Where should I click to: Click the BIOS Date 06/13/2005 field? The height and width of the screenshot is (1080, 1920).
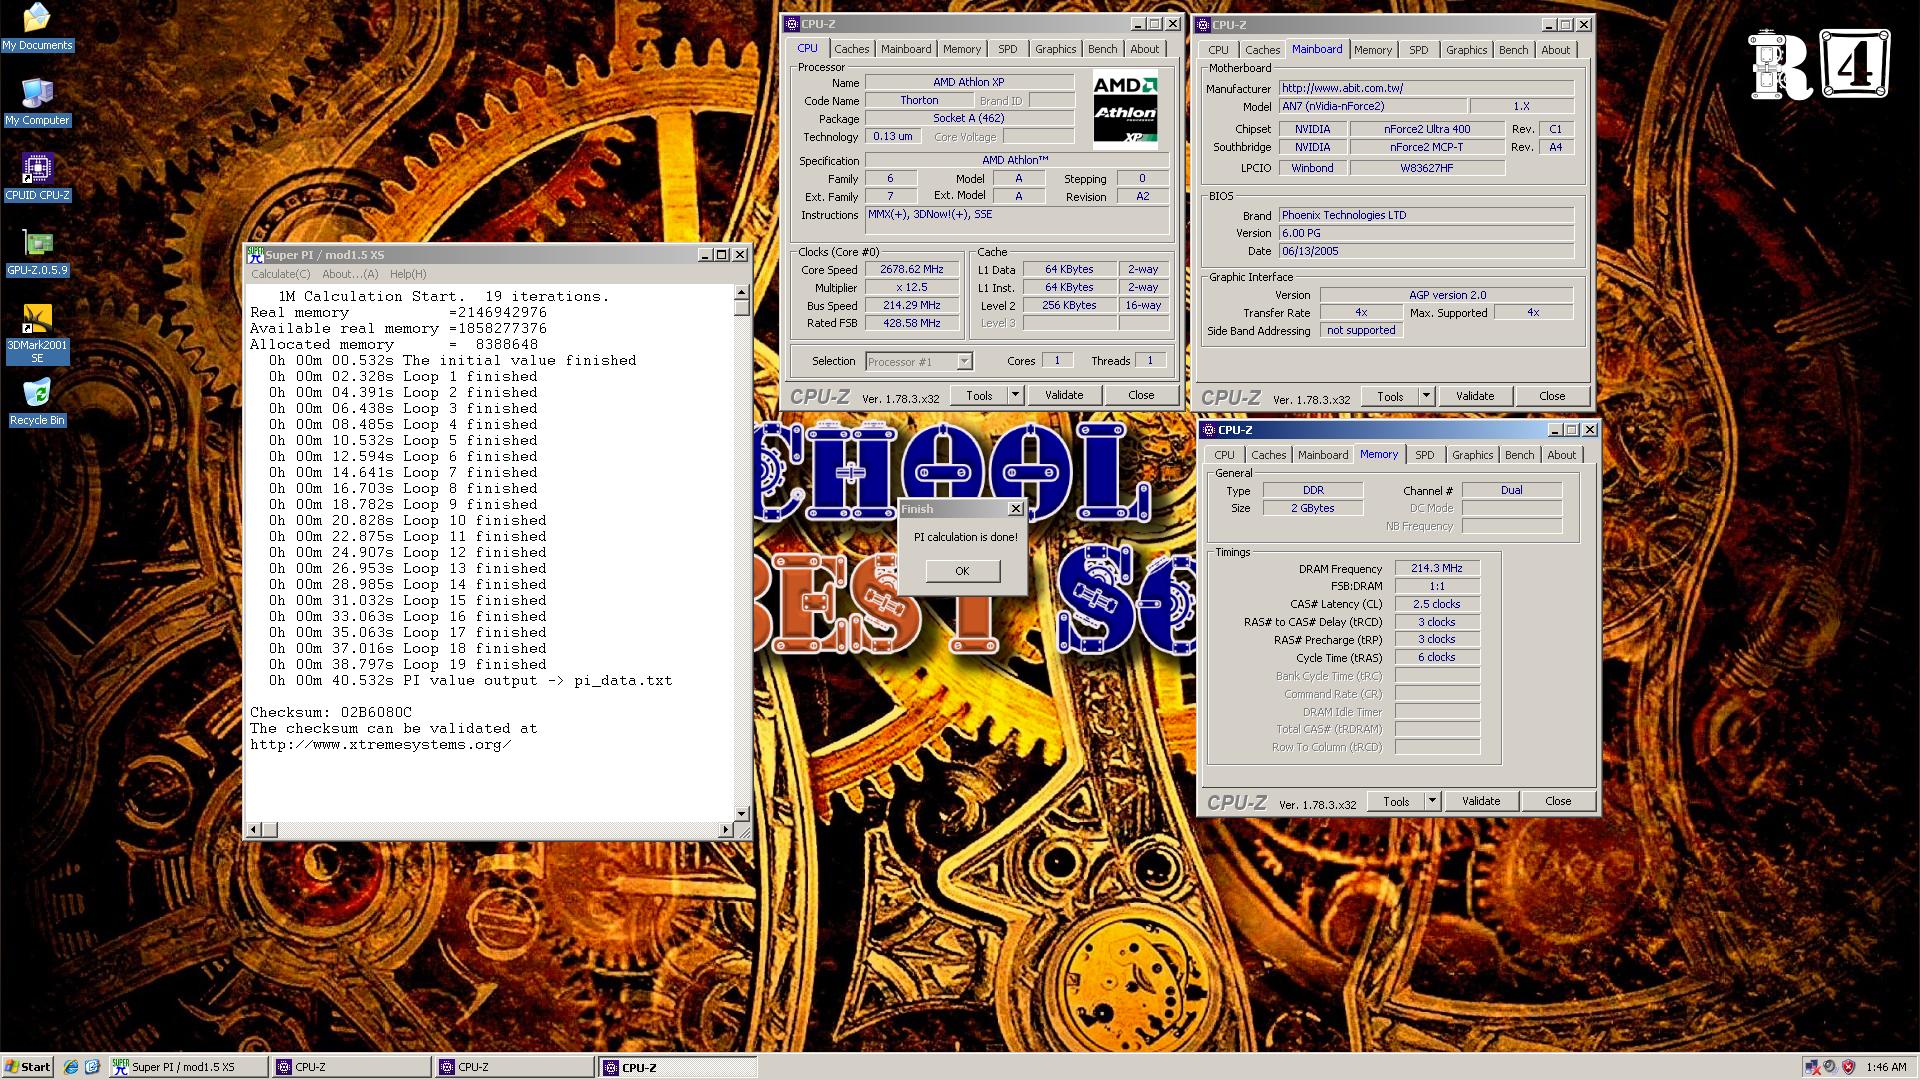tap(1426, 251)
